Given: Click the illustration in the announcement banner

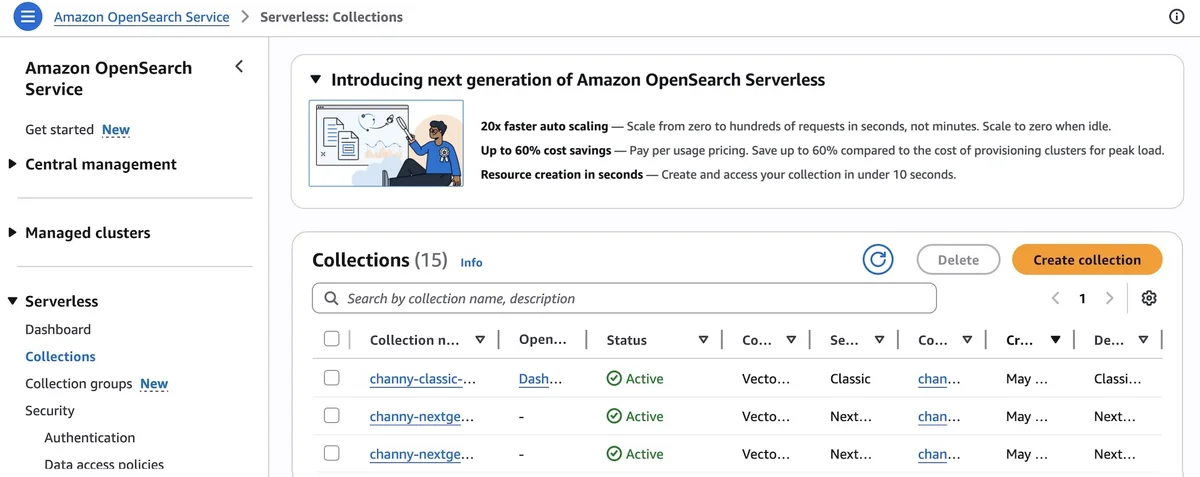Looking at the screenshot, I should pos(386,143).
